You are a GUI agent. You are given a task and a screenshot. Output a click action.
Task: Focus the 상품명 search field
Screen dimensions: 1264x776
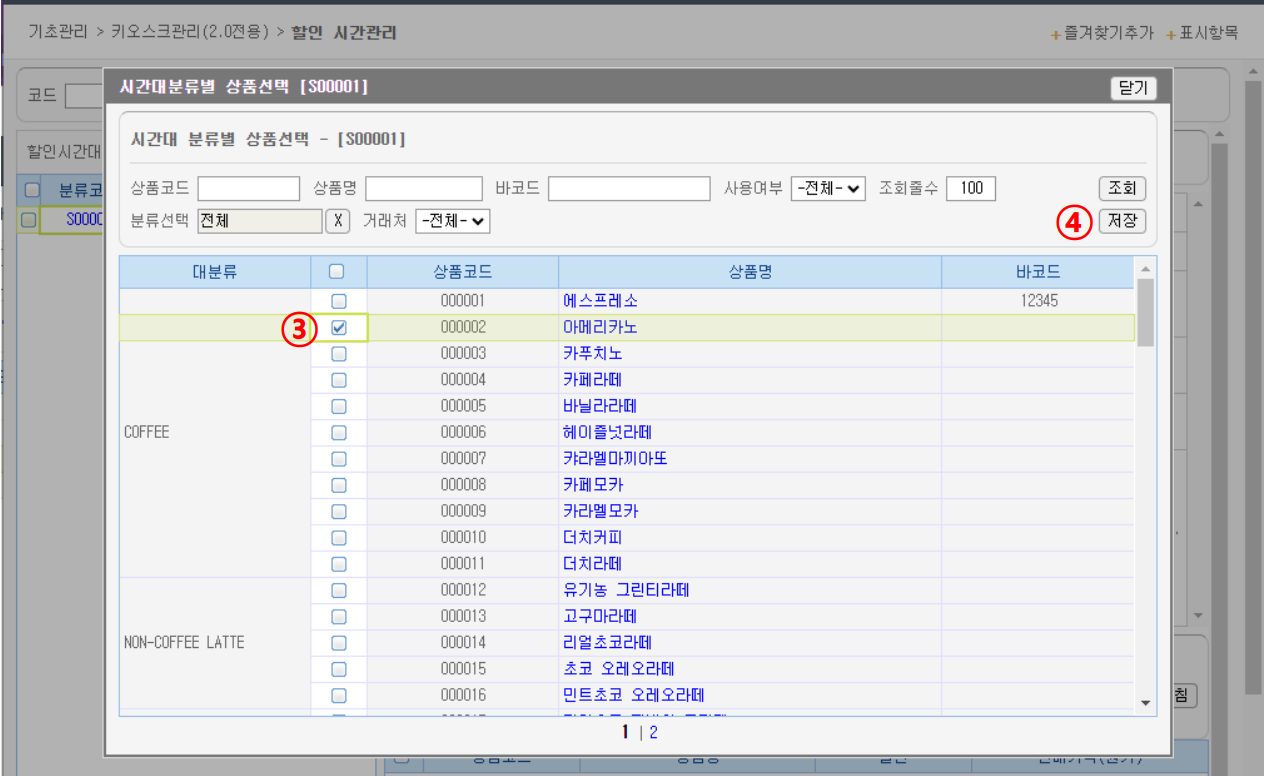point(424,189)
